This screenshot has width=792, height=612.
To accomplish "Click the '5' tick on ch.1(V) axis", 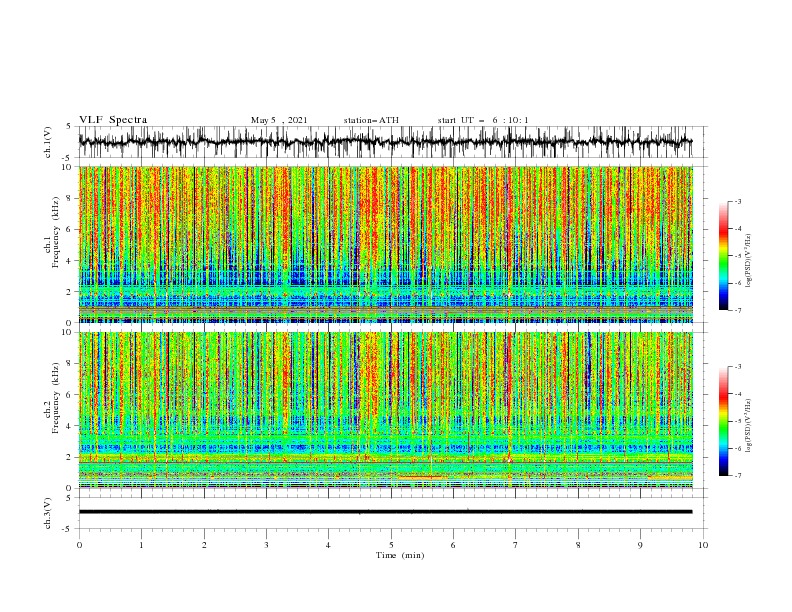I will coord(69,126).
